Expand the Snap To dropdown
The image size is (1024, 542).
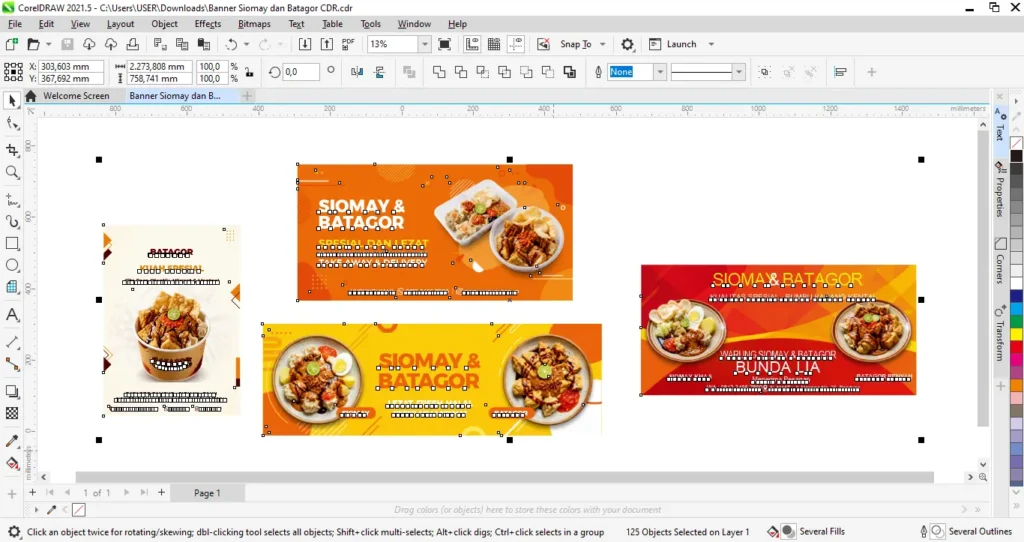[603, 44]
